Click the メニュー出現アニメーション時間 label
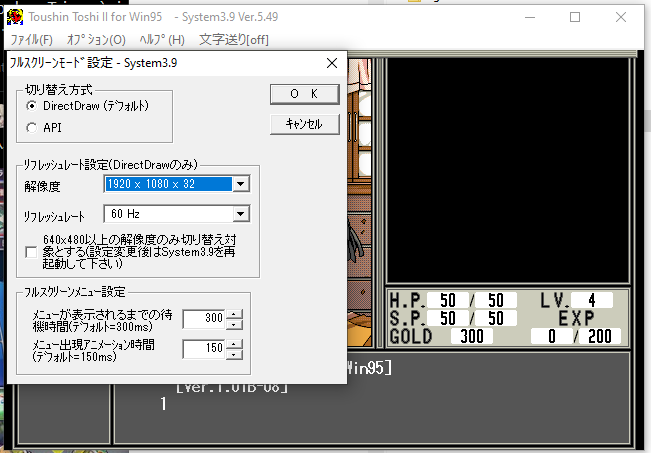Screen dimensions: 651x453 click(93, 350)
